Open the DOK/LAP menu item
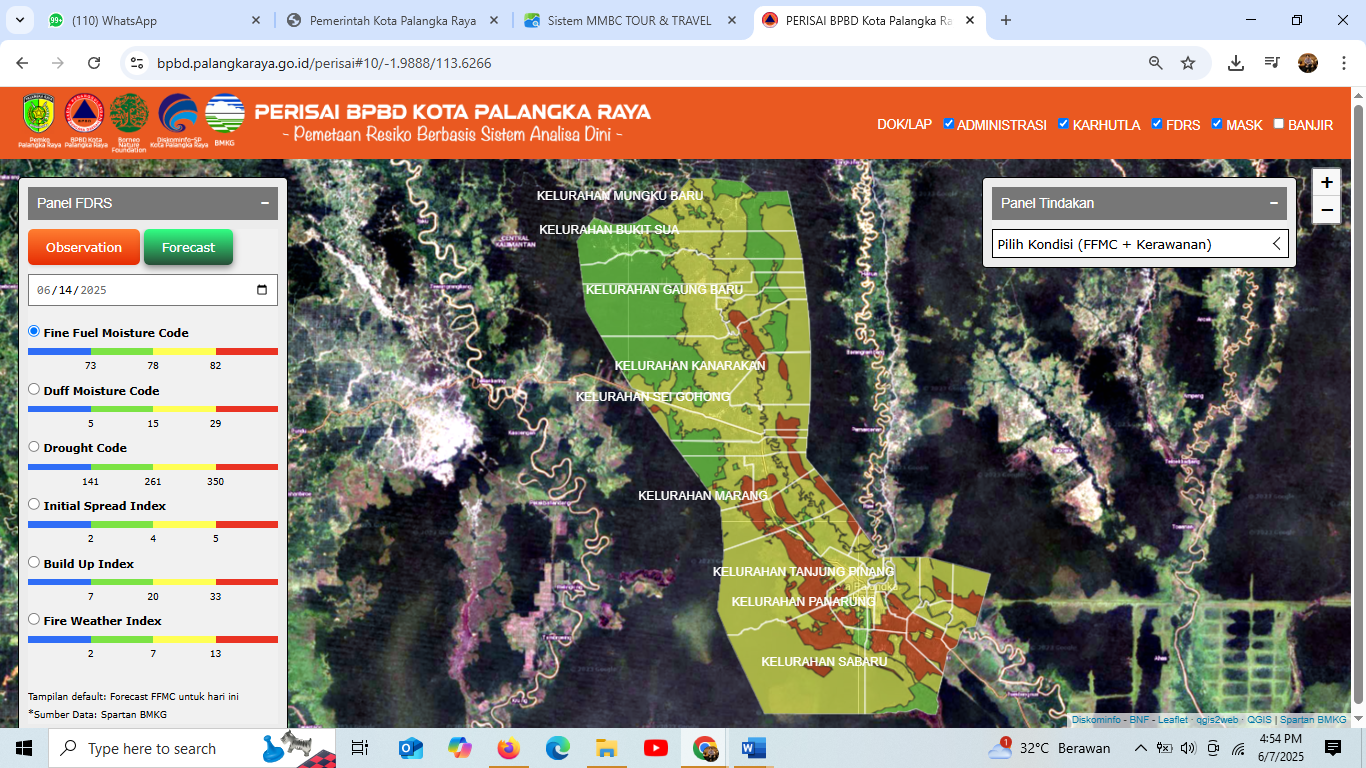This screenshot has width=1366, height=768. pos(904,125)
